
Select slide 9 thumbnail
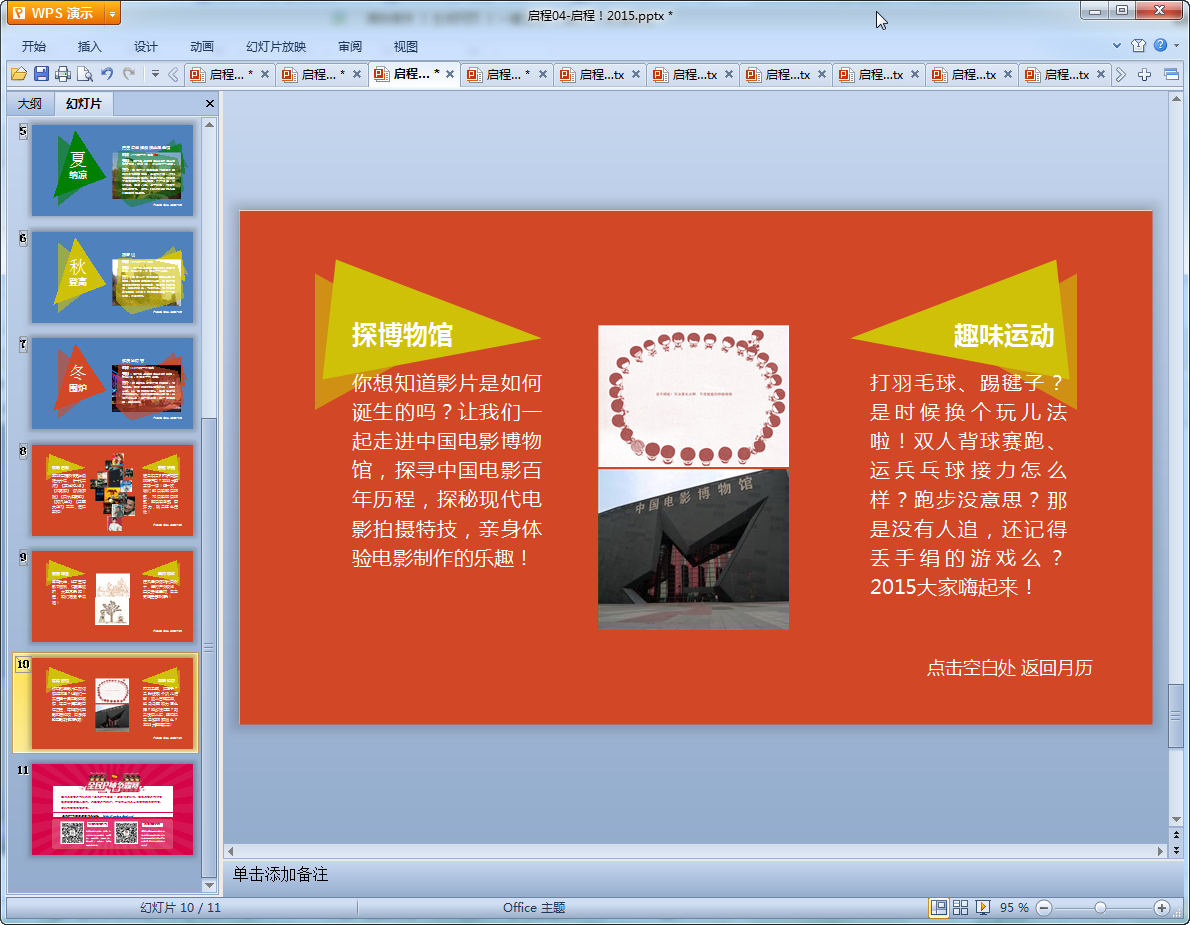(112, 596)
